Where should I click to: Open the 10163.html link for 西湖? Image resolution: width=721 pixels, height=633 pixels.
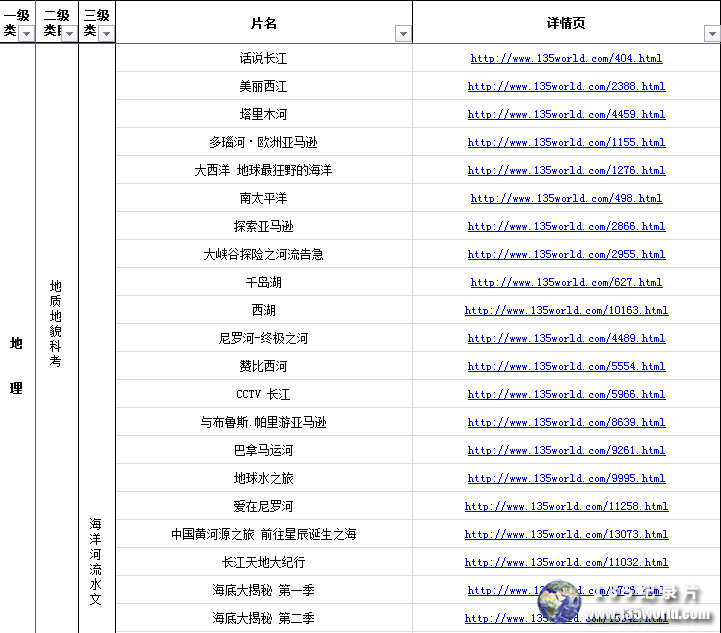[566, 311]
